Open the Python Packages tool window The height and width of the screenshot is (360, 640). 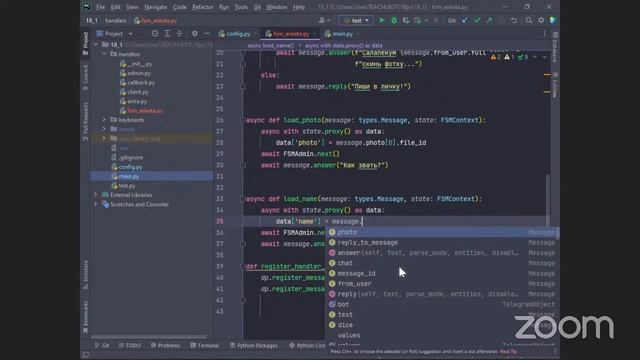(254, 345)
